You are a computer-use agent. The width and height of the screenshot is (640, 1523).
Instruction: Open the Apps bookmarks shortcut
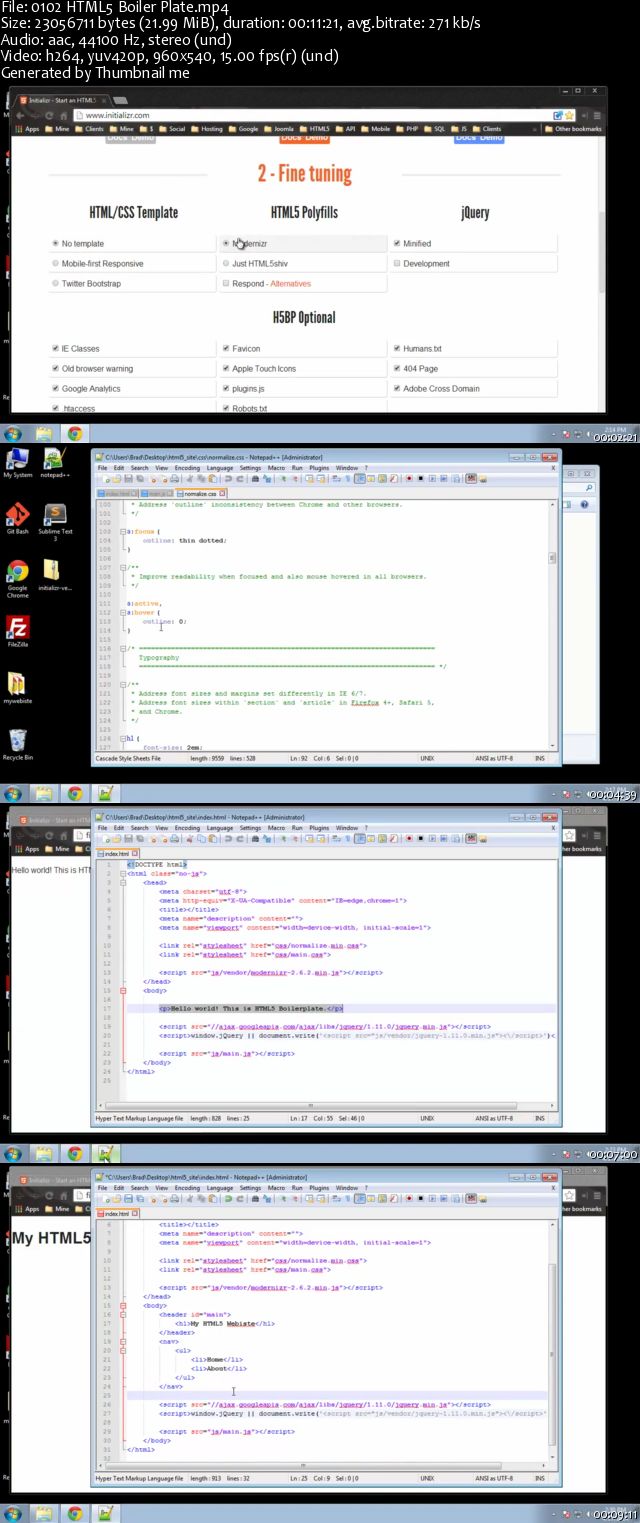pos(27,129)
